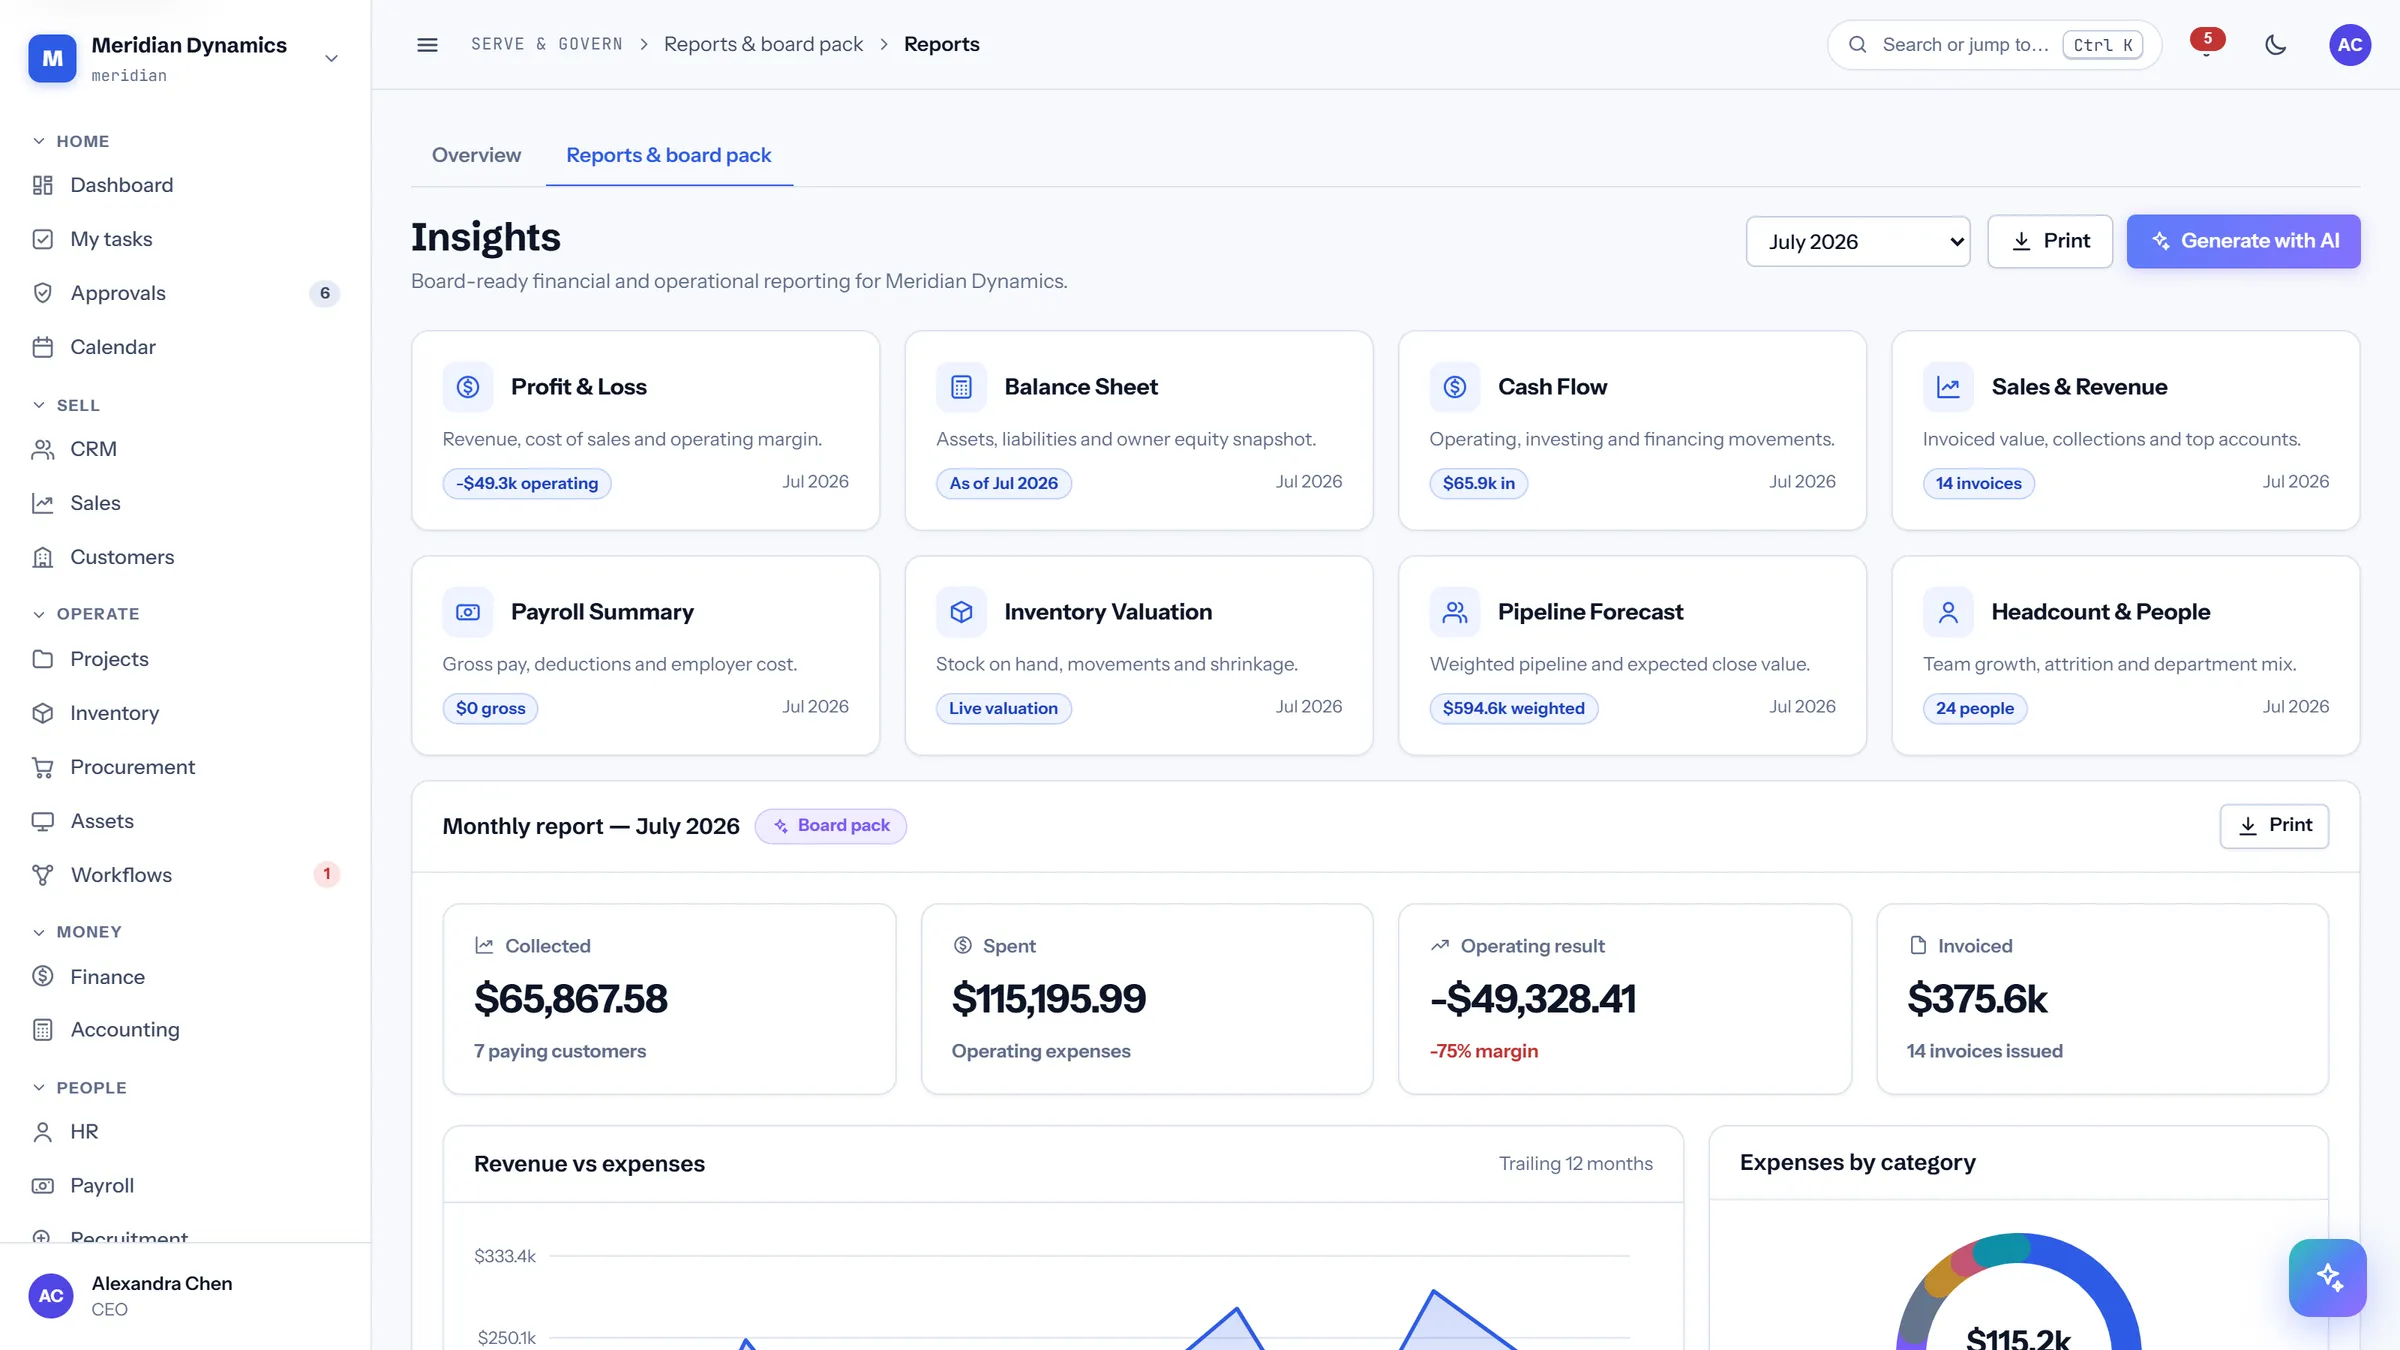Click the Inventory Valuation cube icon
The image size is (2400, 1350).
pos(961,612)
